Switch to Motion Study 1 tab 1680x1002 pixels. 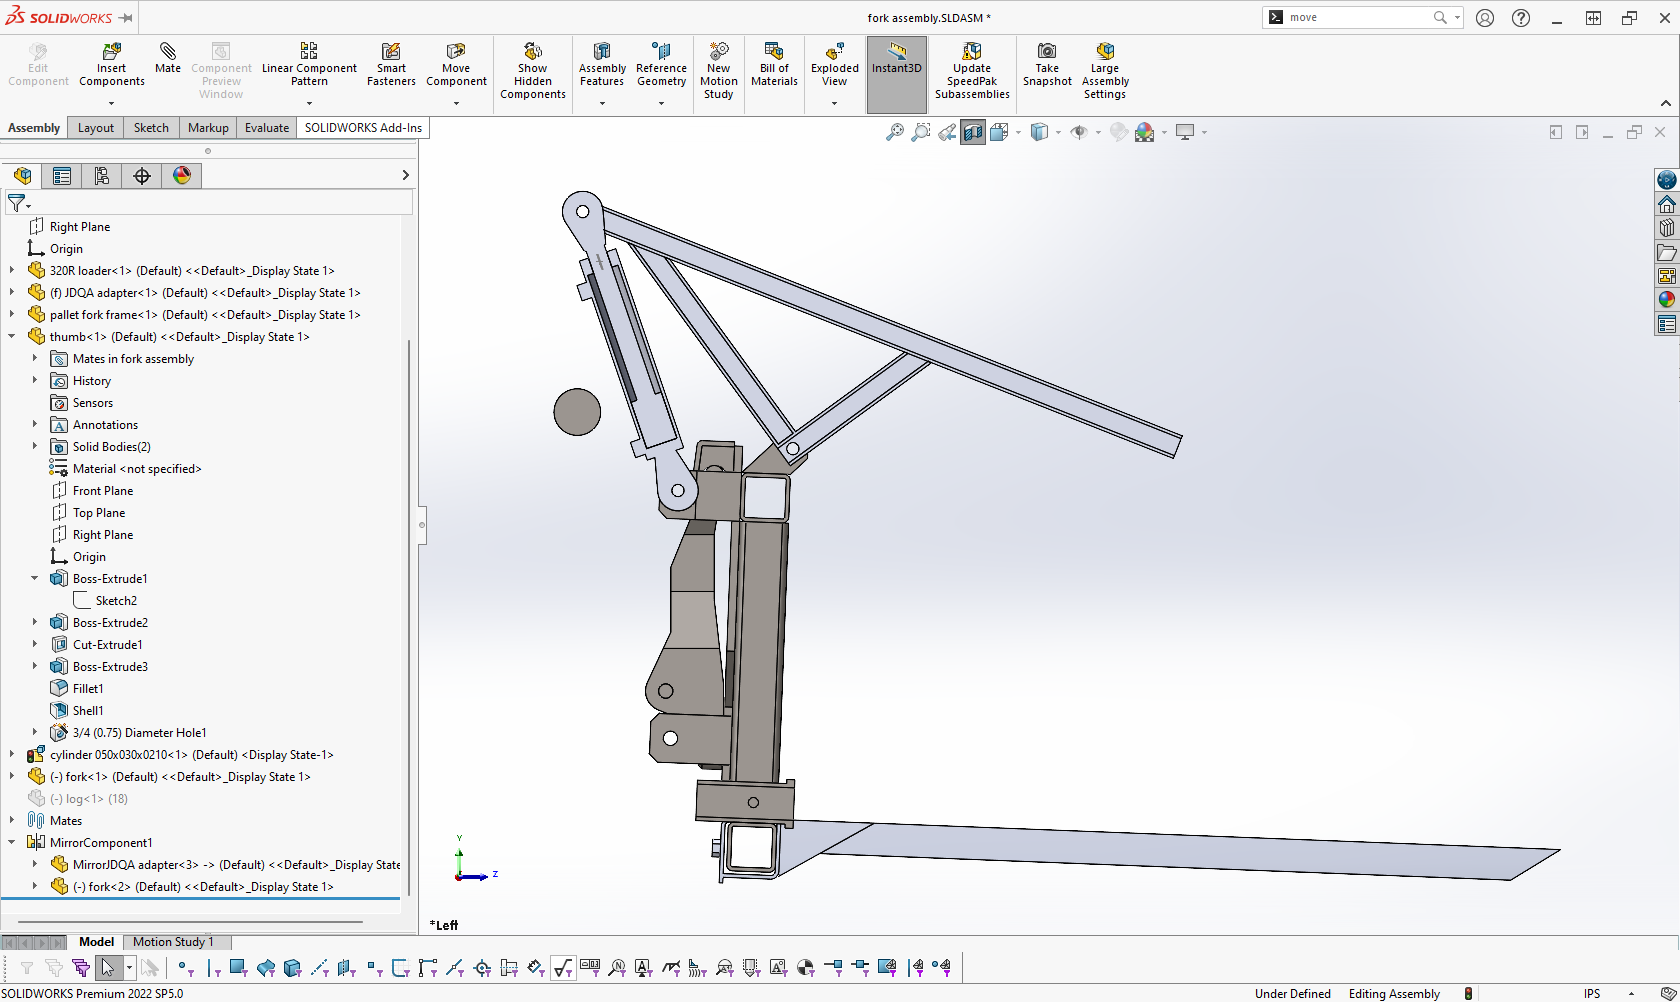coord(173,942)
